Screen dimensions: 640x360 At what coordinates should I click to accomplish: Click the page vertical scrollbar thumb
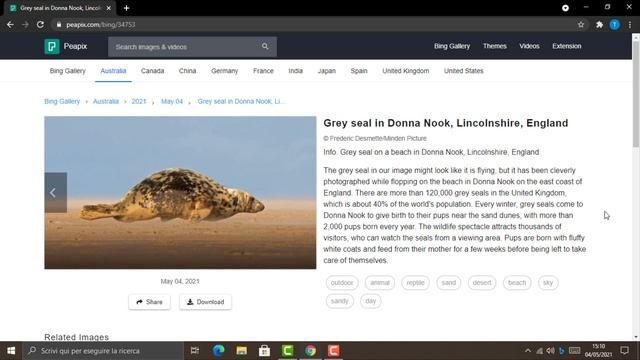pyautogui.click(x=636, y=94)
